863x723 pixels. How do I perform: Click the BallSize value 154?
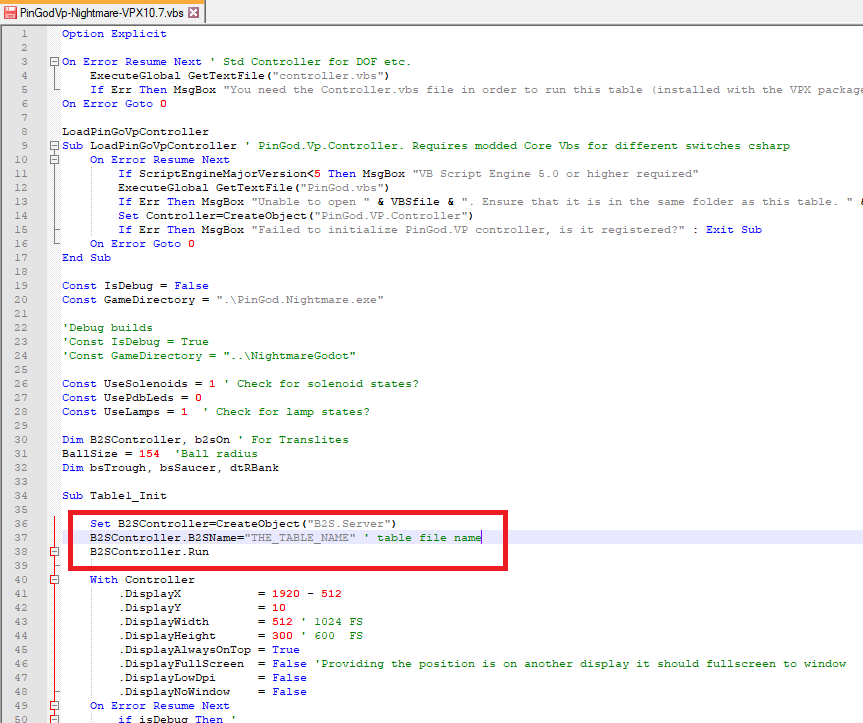[x=149, y=454]
